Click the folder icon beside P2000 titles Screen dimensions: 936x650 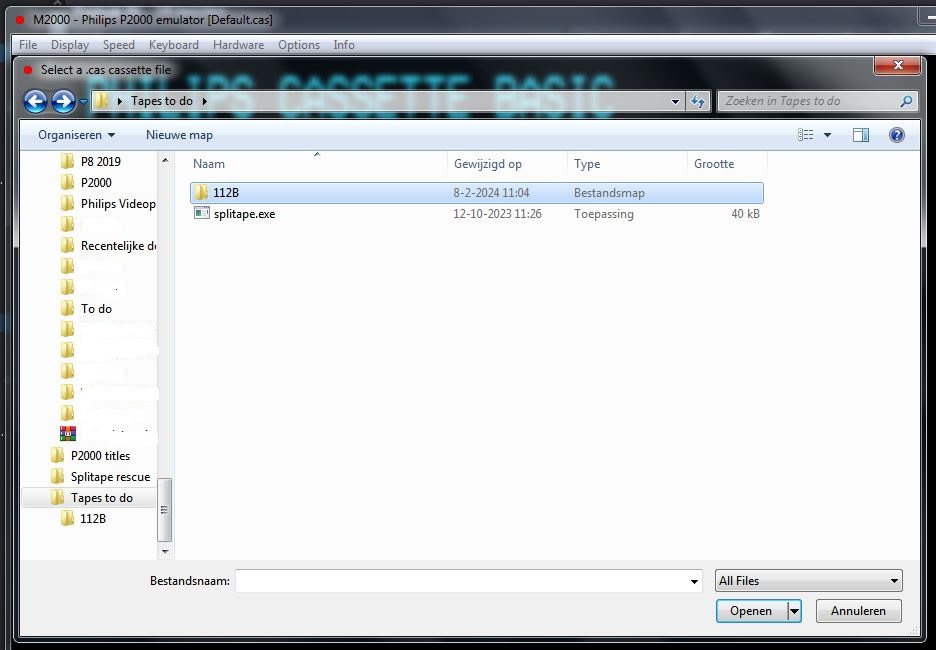pos(57,455)
